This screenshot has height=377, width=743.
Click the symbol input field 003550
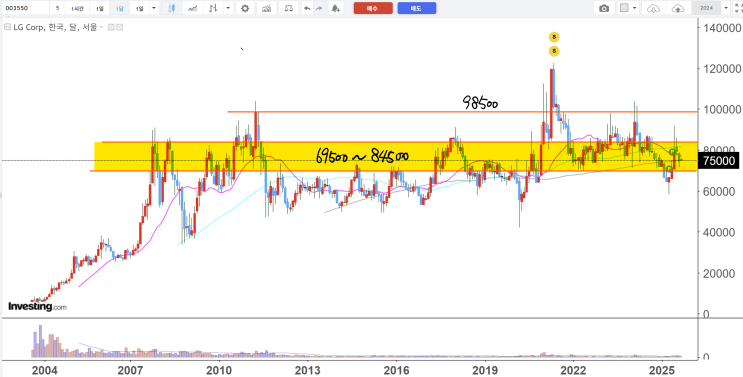(25, 8)
